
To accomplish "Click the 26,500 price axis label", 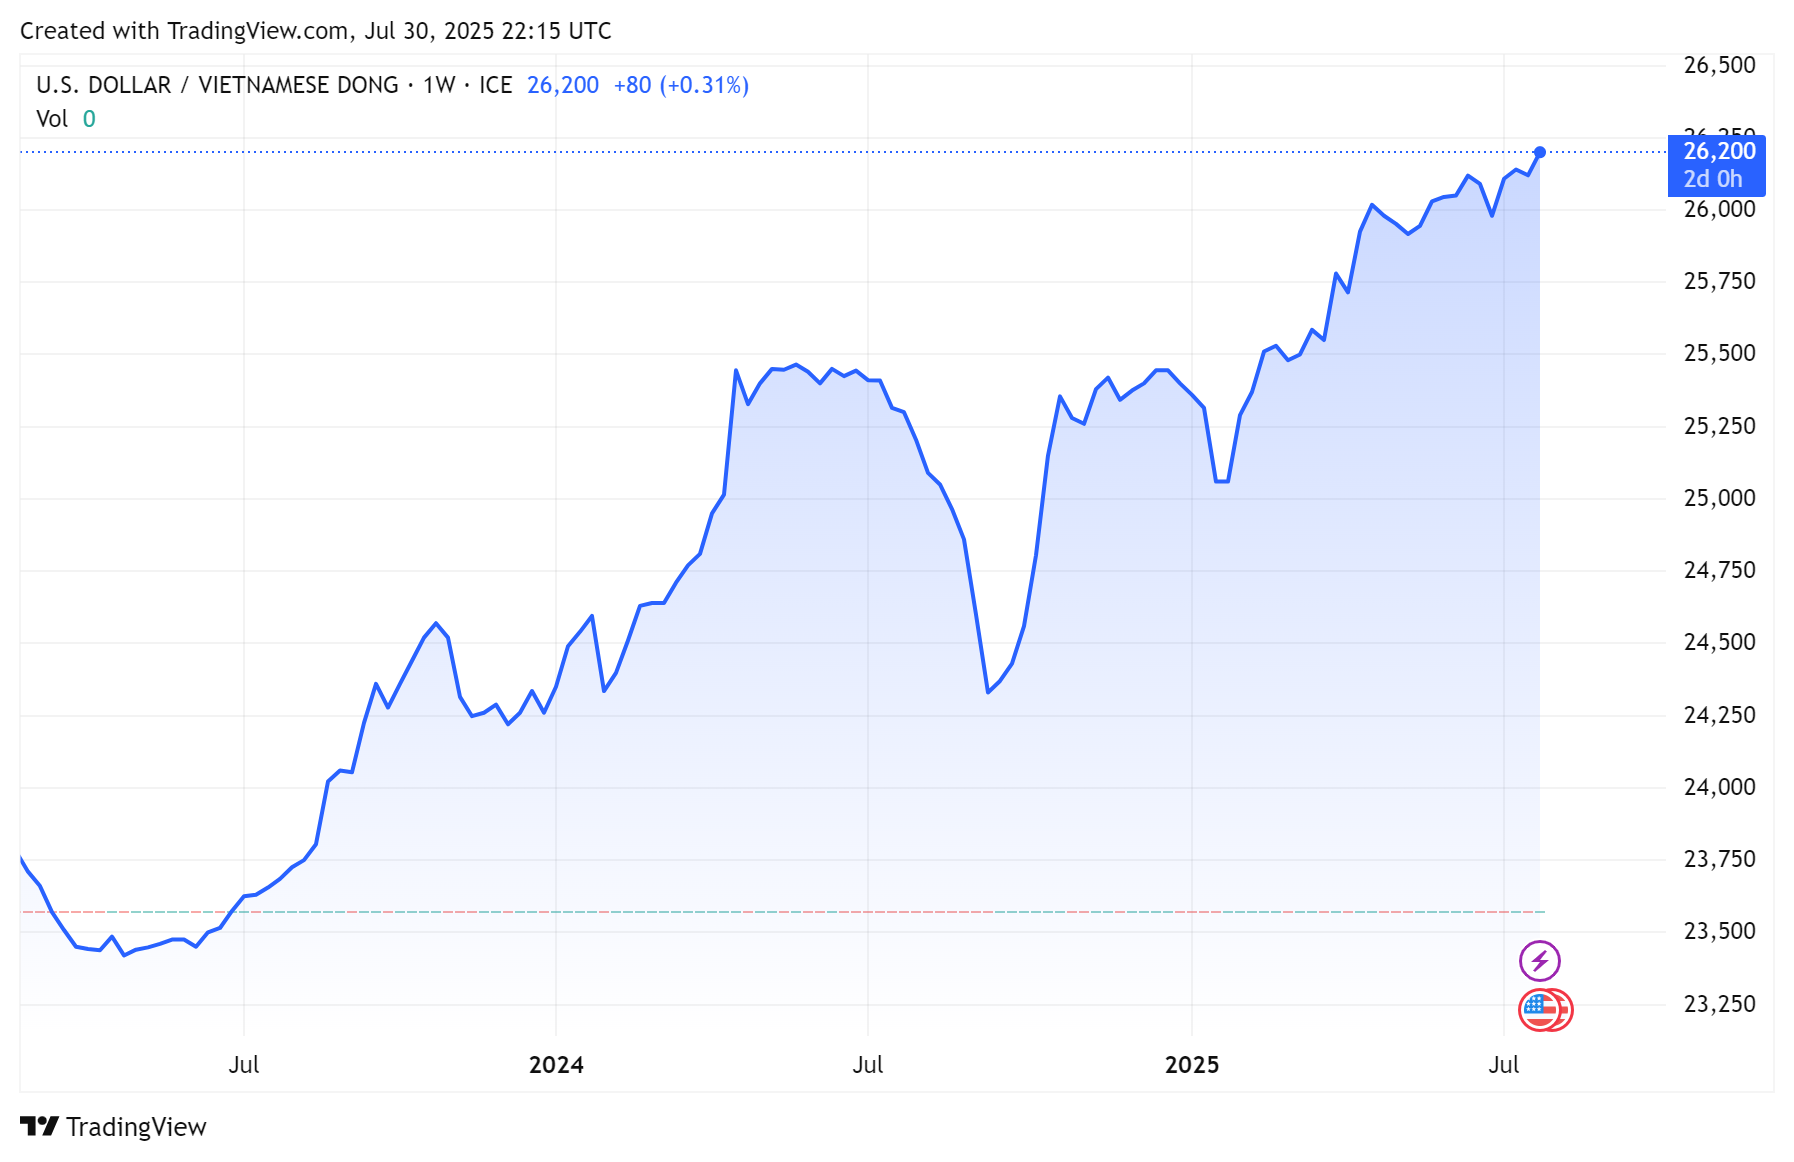I will pos(1719,66).
